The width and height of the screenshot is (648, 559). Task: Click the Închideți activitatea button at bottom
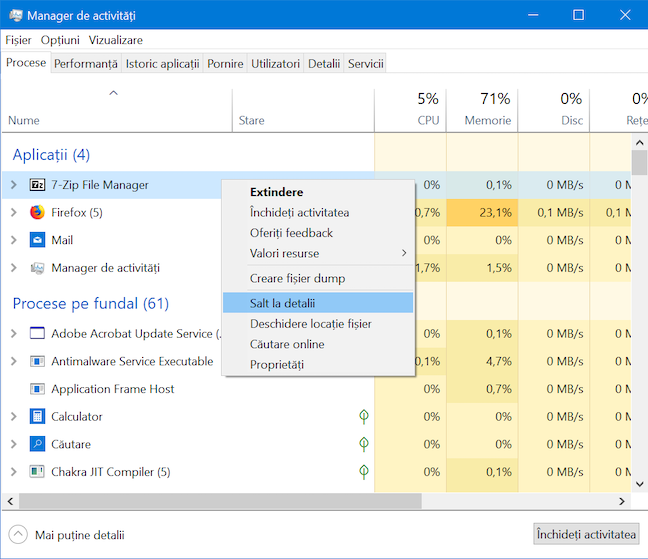click(586, 534)
